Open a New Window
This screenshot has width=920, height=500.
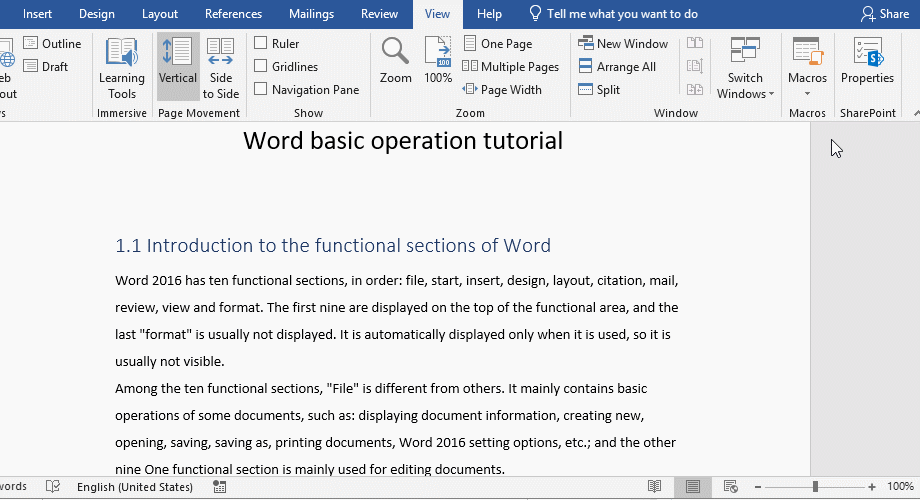point(623,43)
